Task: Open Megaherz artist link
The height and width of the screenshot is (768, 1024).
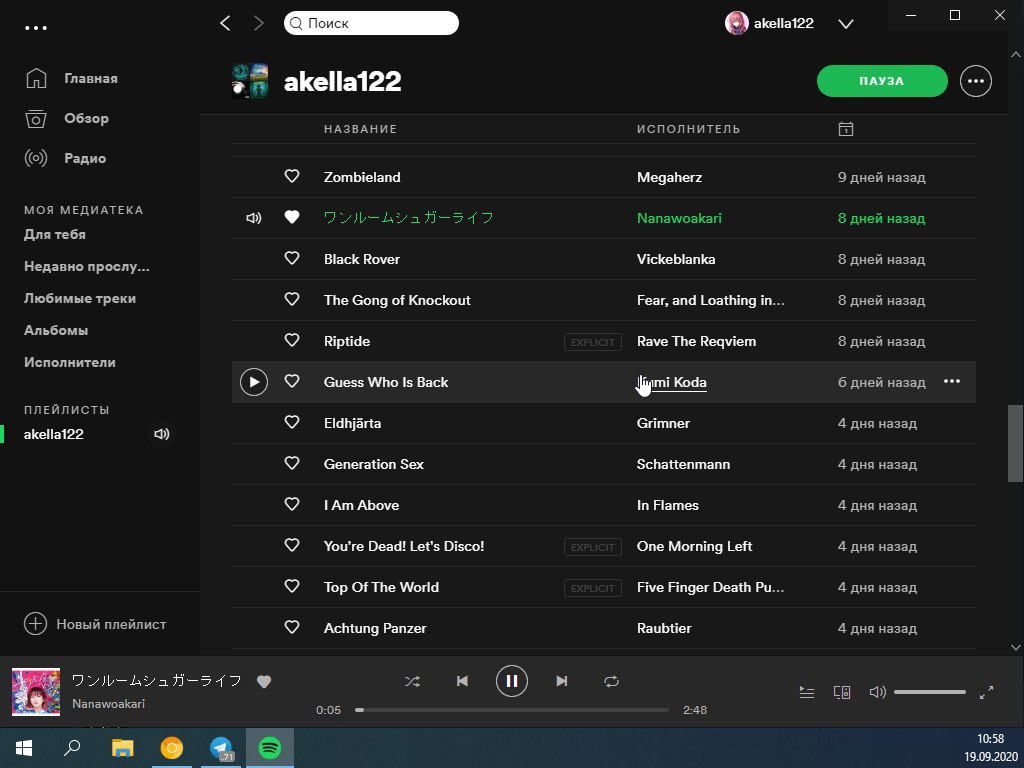Action: pyautogui.click(x=669, y=177)
